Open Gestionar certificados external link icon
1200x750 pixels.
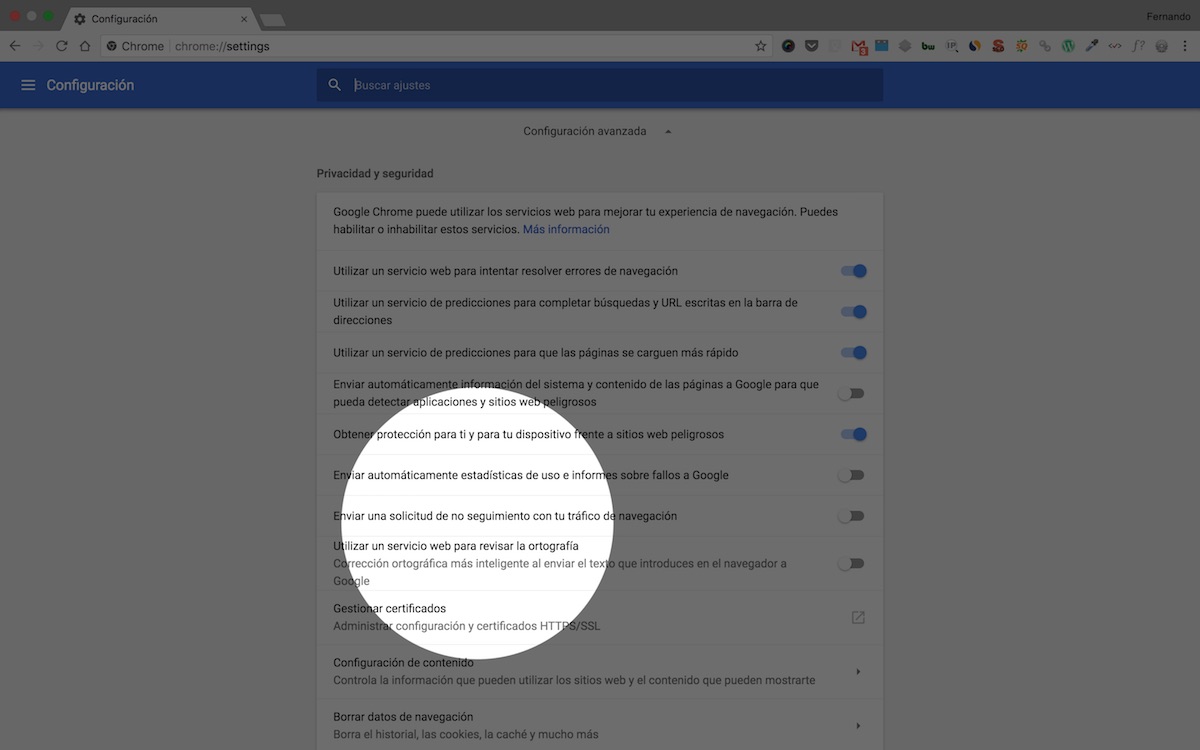coord(857,617)
